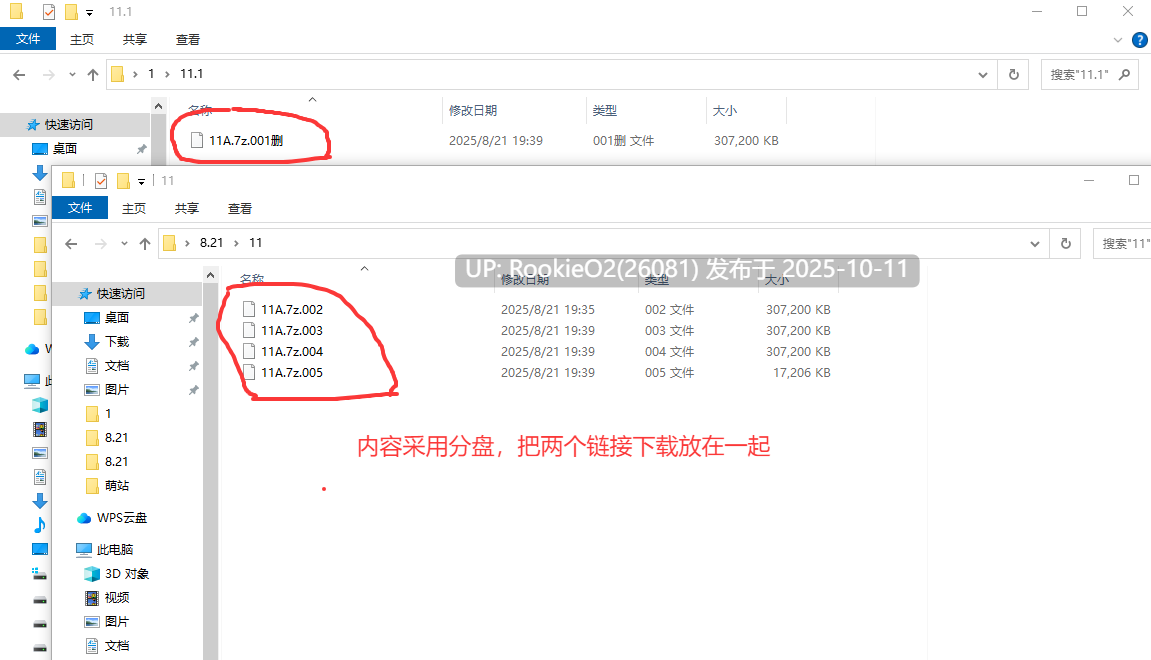Select 快速访问 in the 11 window sidebar
The width and height of the screenshot is (1151, 660).
pyautogui.click(x=121, y=294)
